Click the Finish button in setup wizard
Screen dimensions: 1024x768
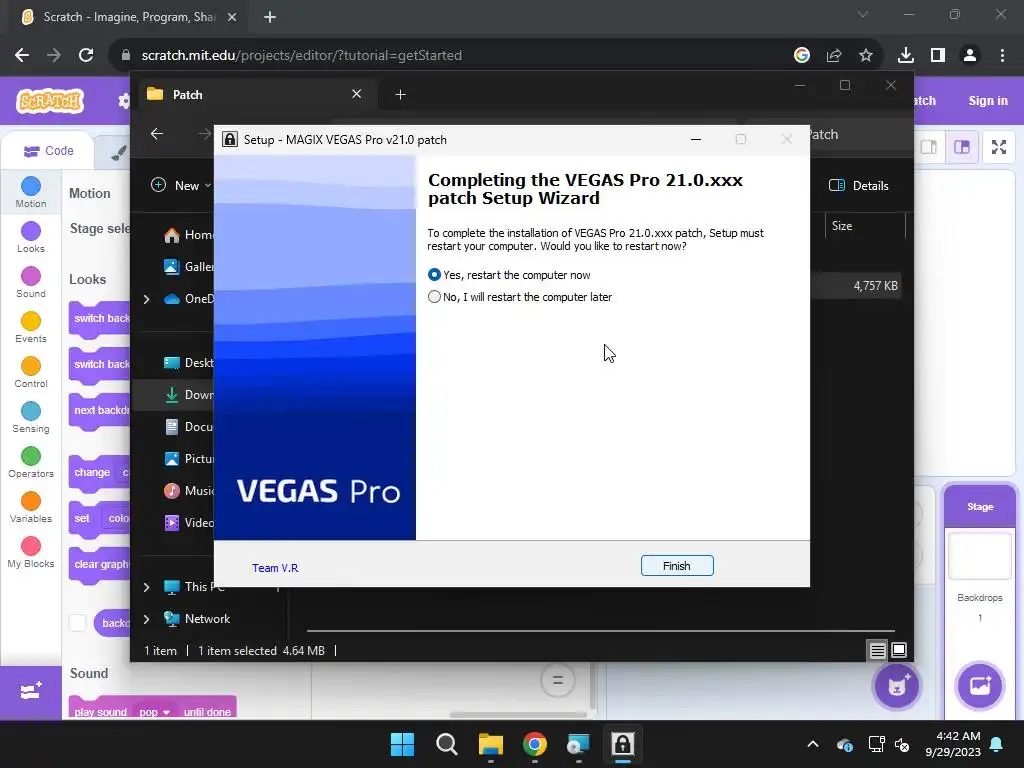[x=677, y=566]
